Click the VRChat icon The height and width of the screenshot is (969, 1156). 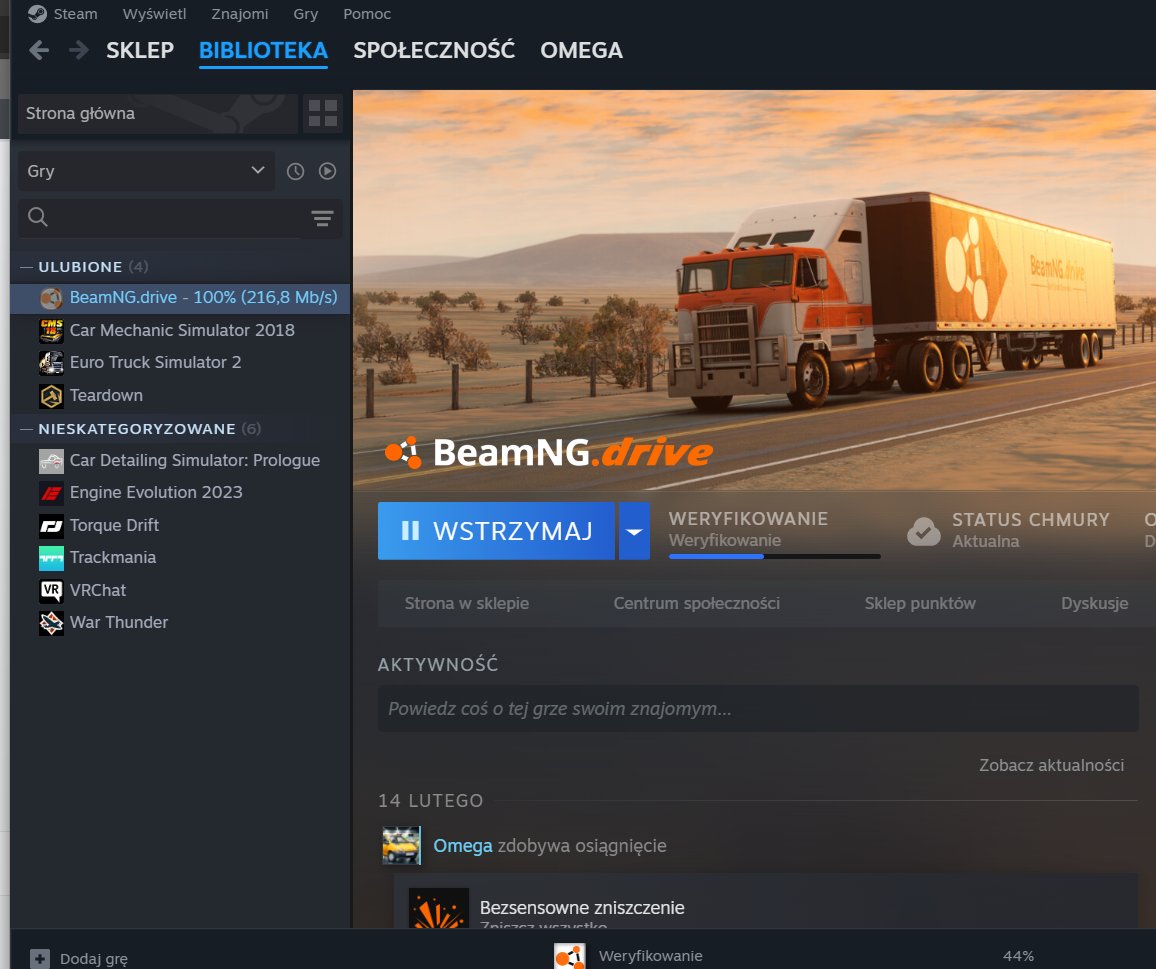click(51, 591)
